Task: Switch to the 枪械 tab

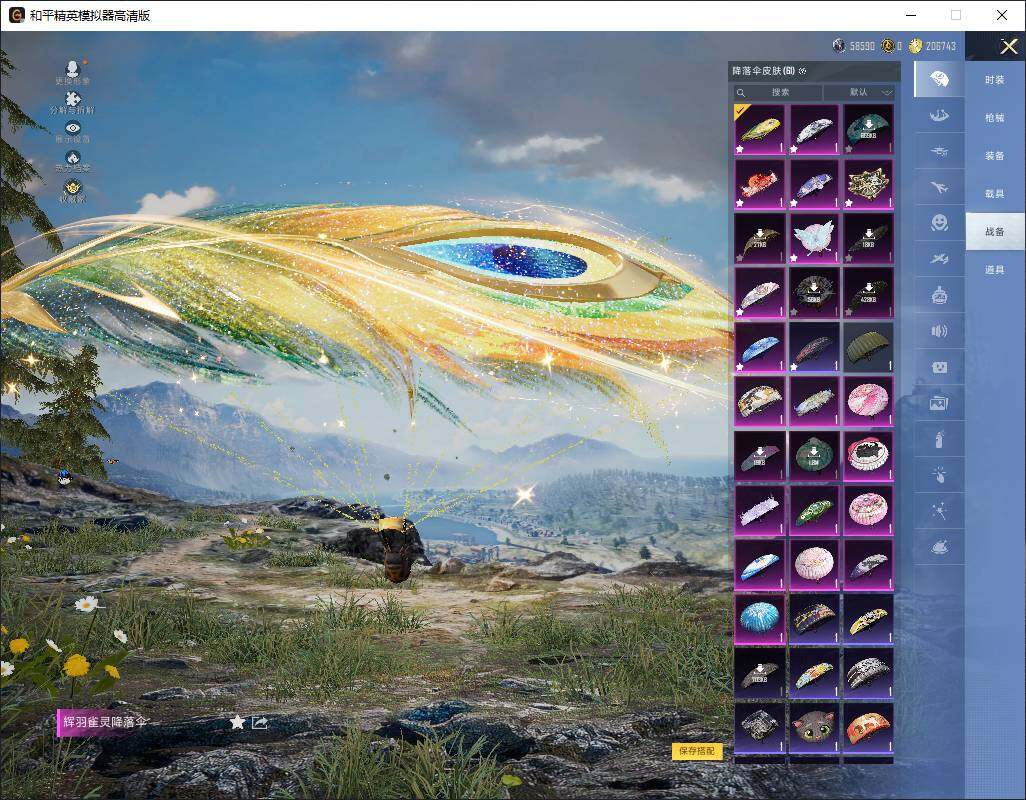Action: pyautogui.click(x=995, y=118)
